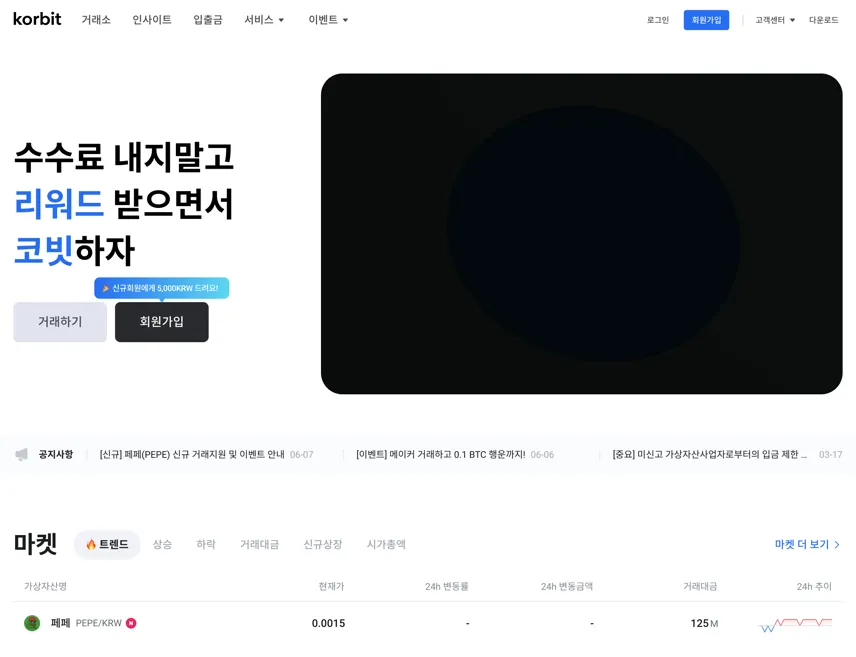Click the fire icon on the 트렌드 tab
Screen dimensions: 856x657
click(x=91, y=544)
